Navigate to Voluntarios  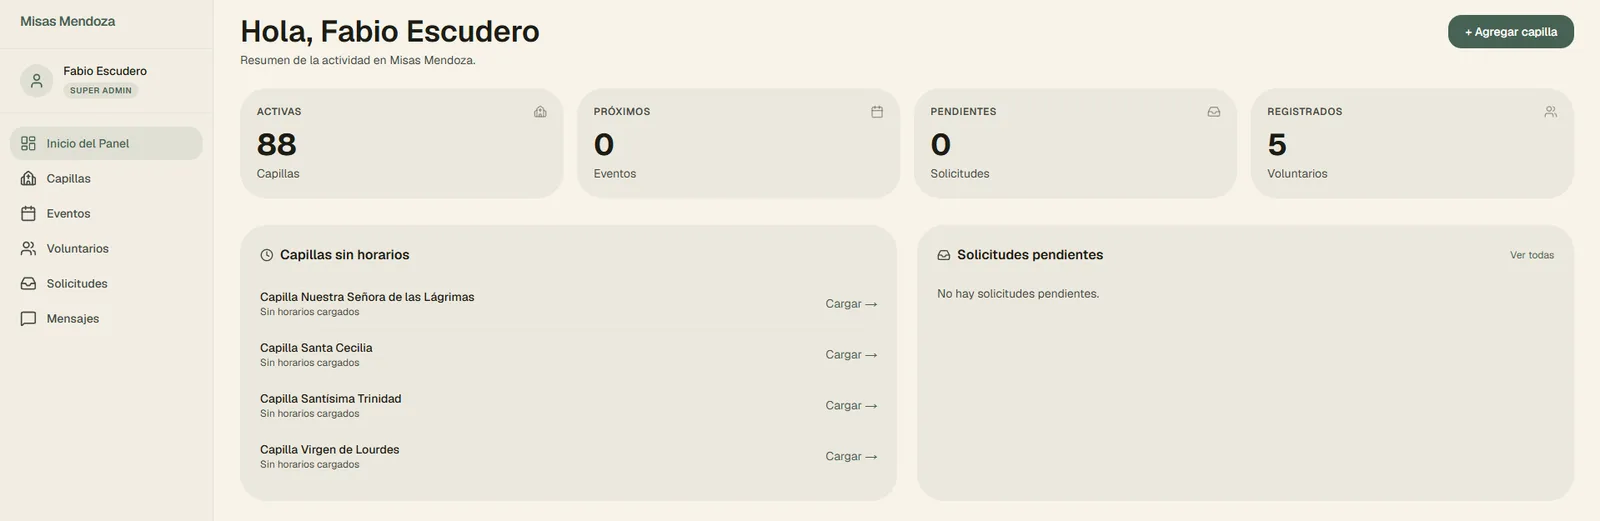(106, 248)
